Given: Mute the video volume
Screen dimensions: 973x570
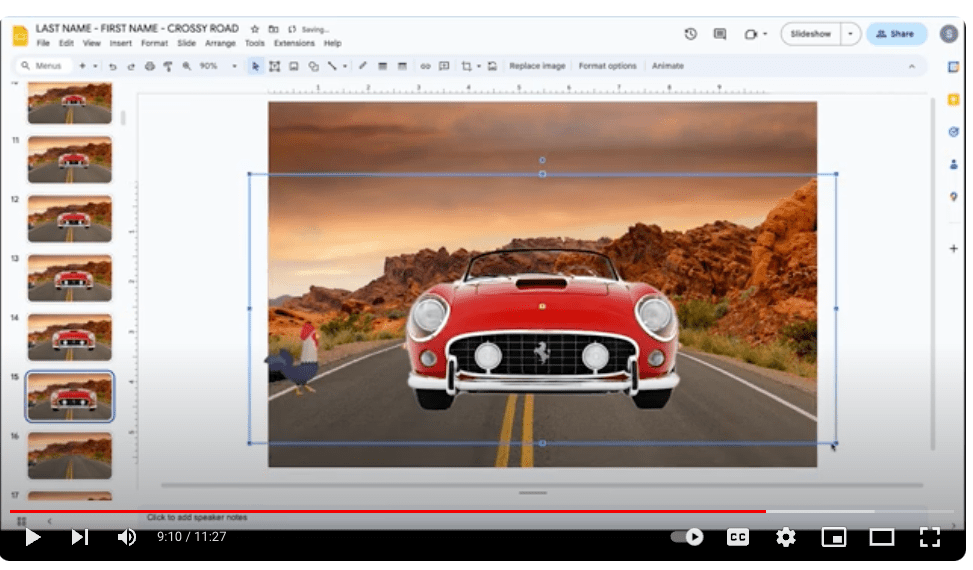Looking at the screenshot, I should pyautogui.click(x=127, y=537).
